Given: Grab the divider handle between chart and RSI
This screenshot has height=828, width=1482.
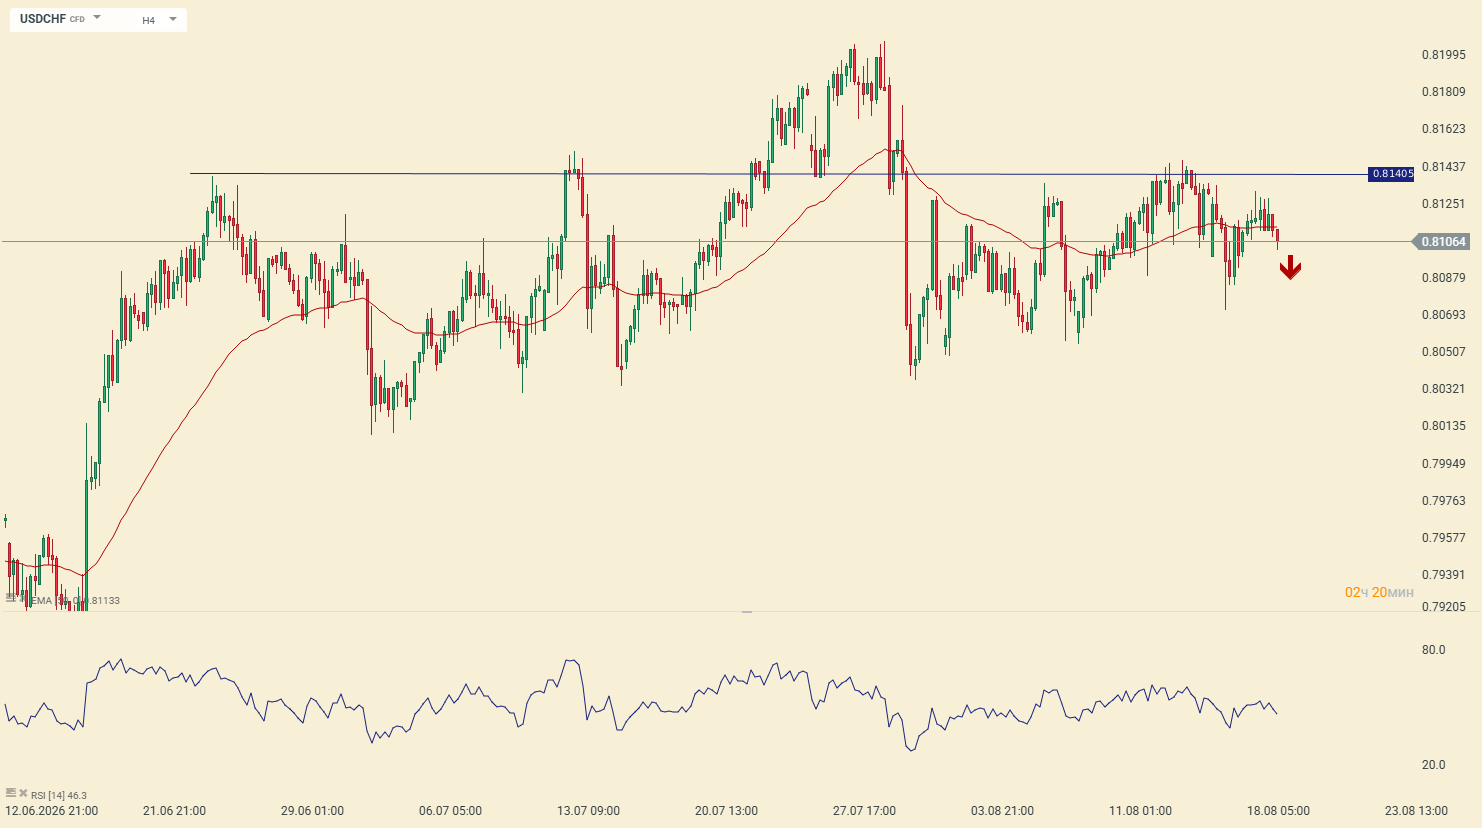Looking at the screenshot, I should pyautogui.click(x=746, y=611).
